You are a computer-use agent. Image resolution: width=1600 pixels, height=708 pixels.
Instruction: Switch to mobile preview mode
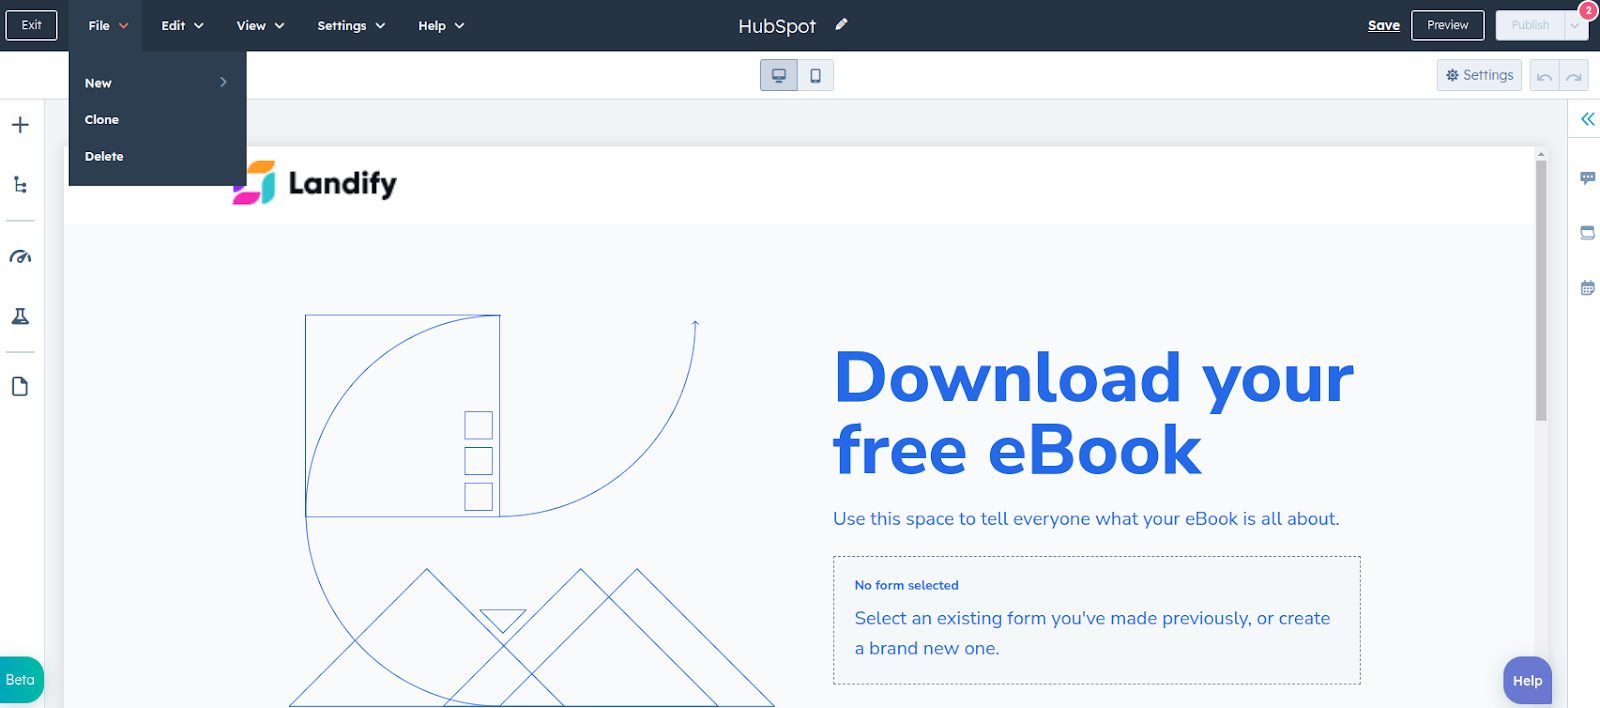pos(815,76)
